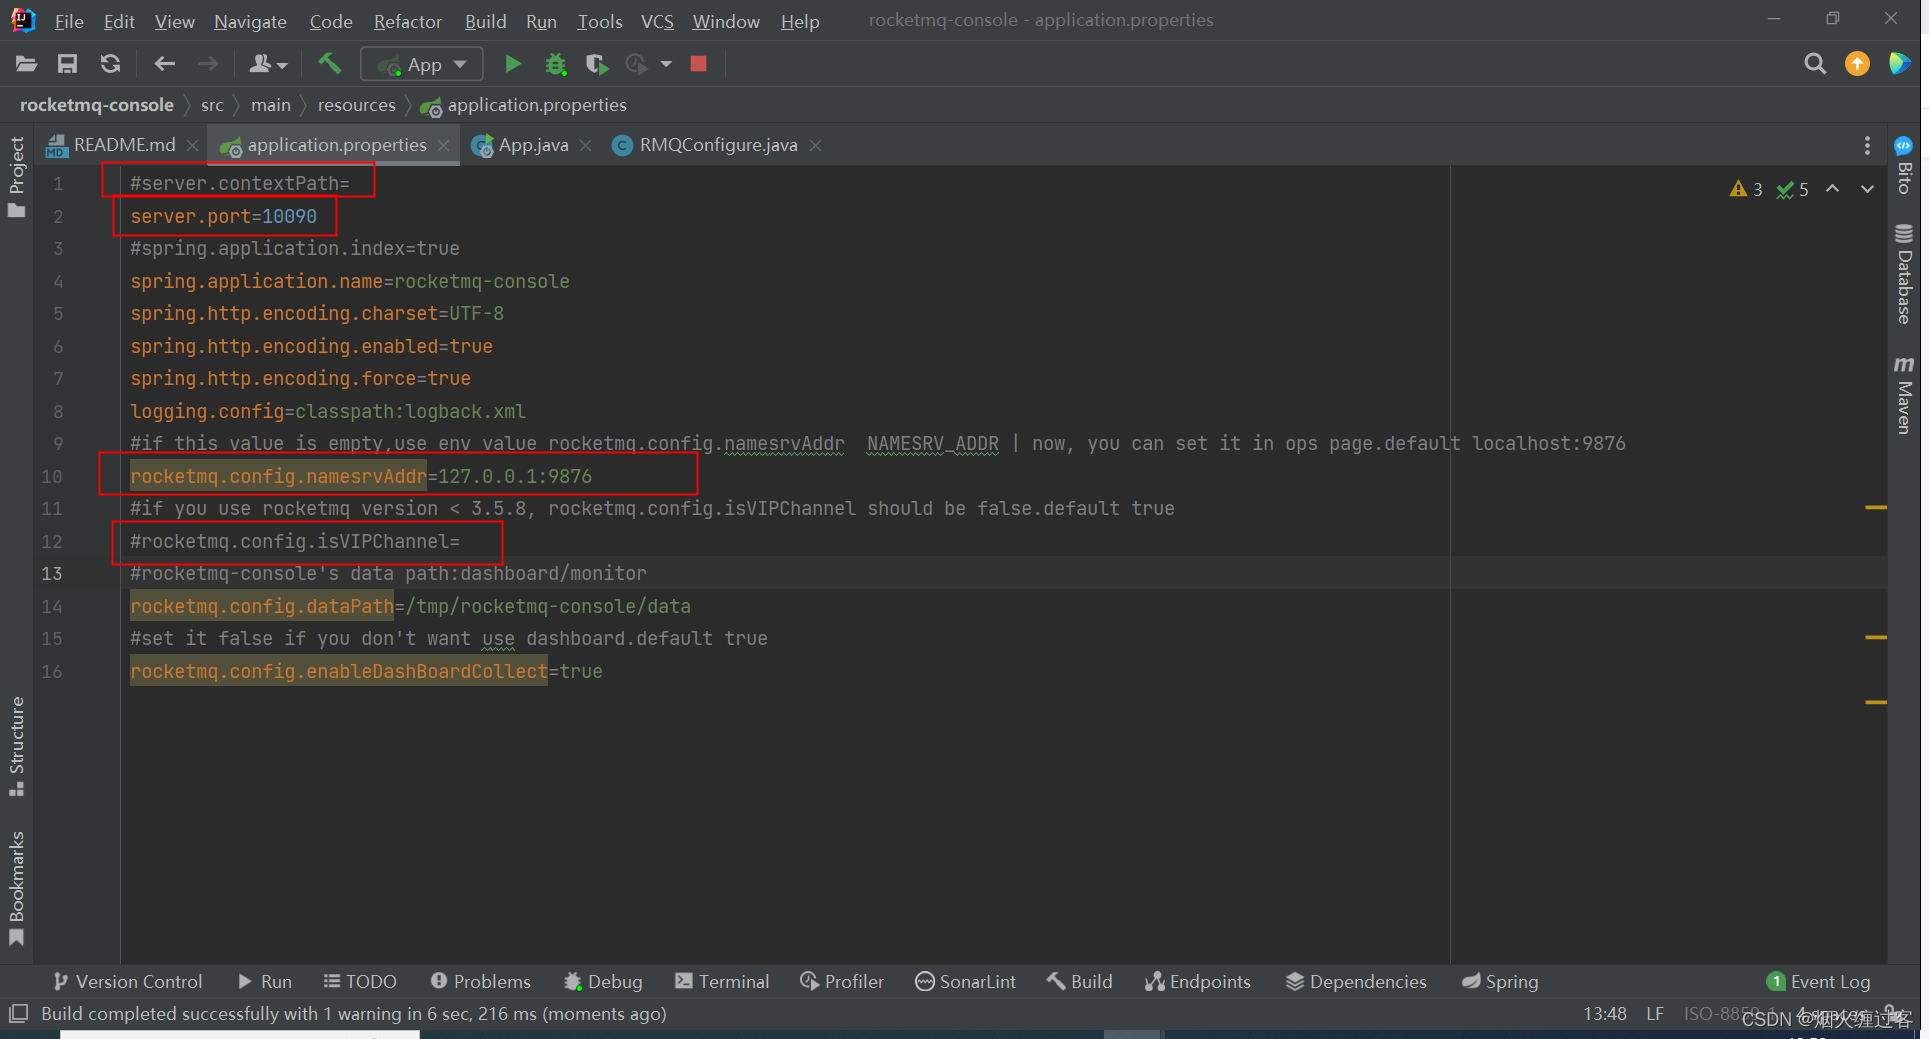
Task: Click the Save All disk icon
Action: click(x=67, y=64)
